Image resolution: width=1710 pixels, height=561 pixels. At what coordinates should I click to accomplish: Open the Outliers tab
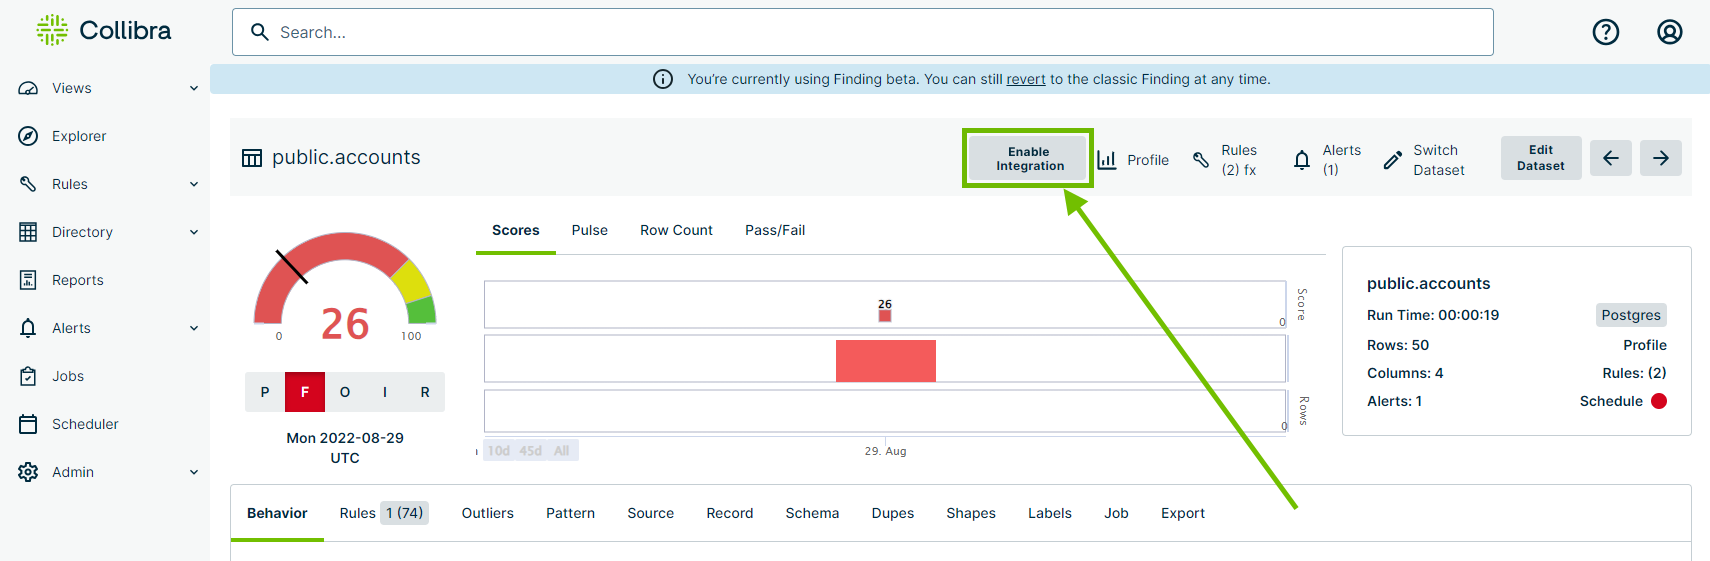[x=487, y=513]
